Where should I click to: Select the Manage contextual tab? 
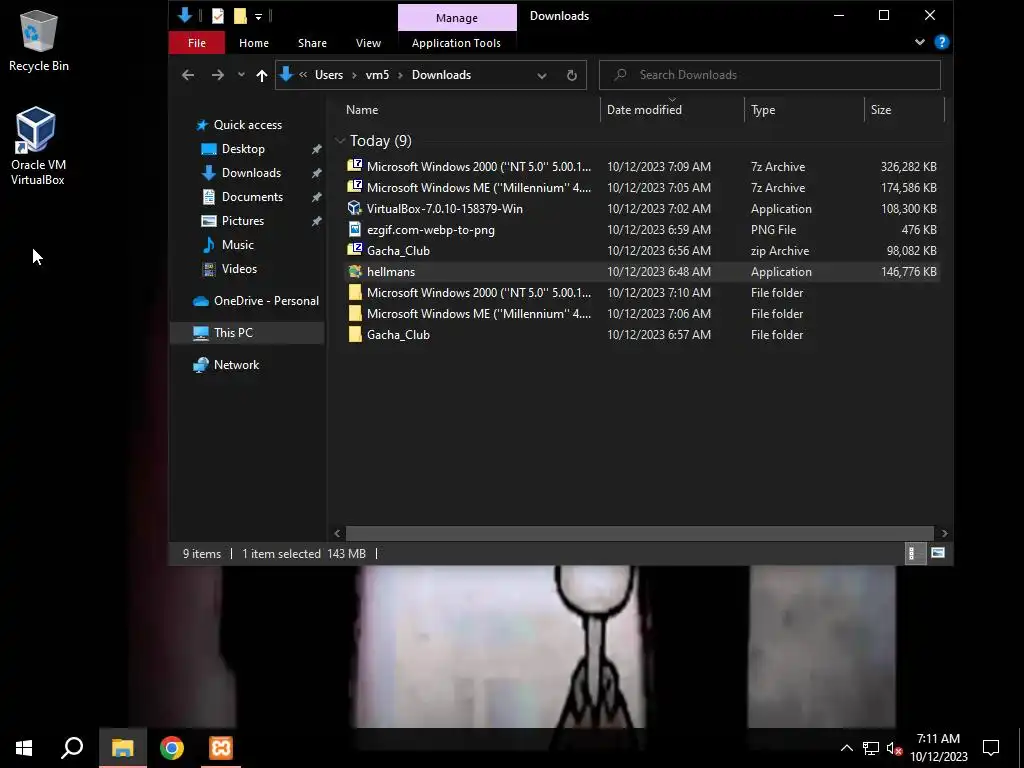[457, 18]
